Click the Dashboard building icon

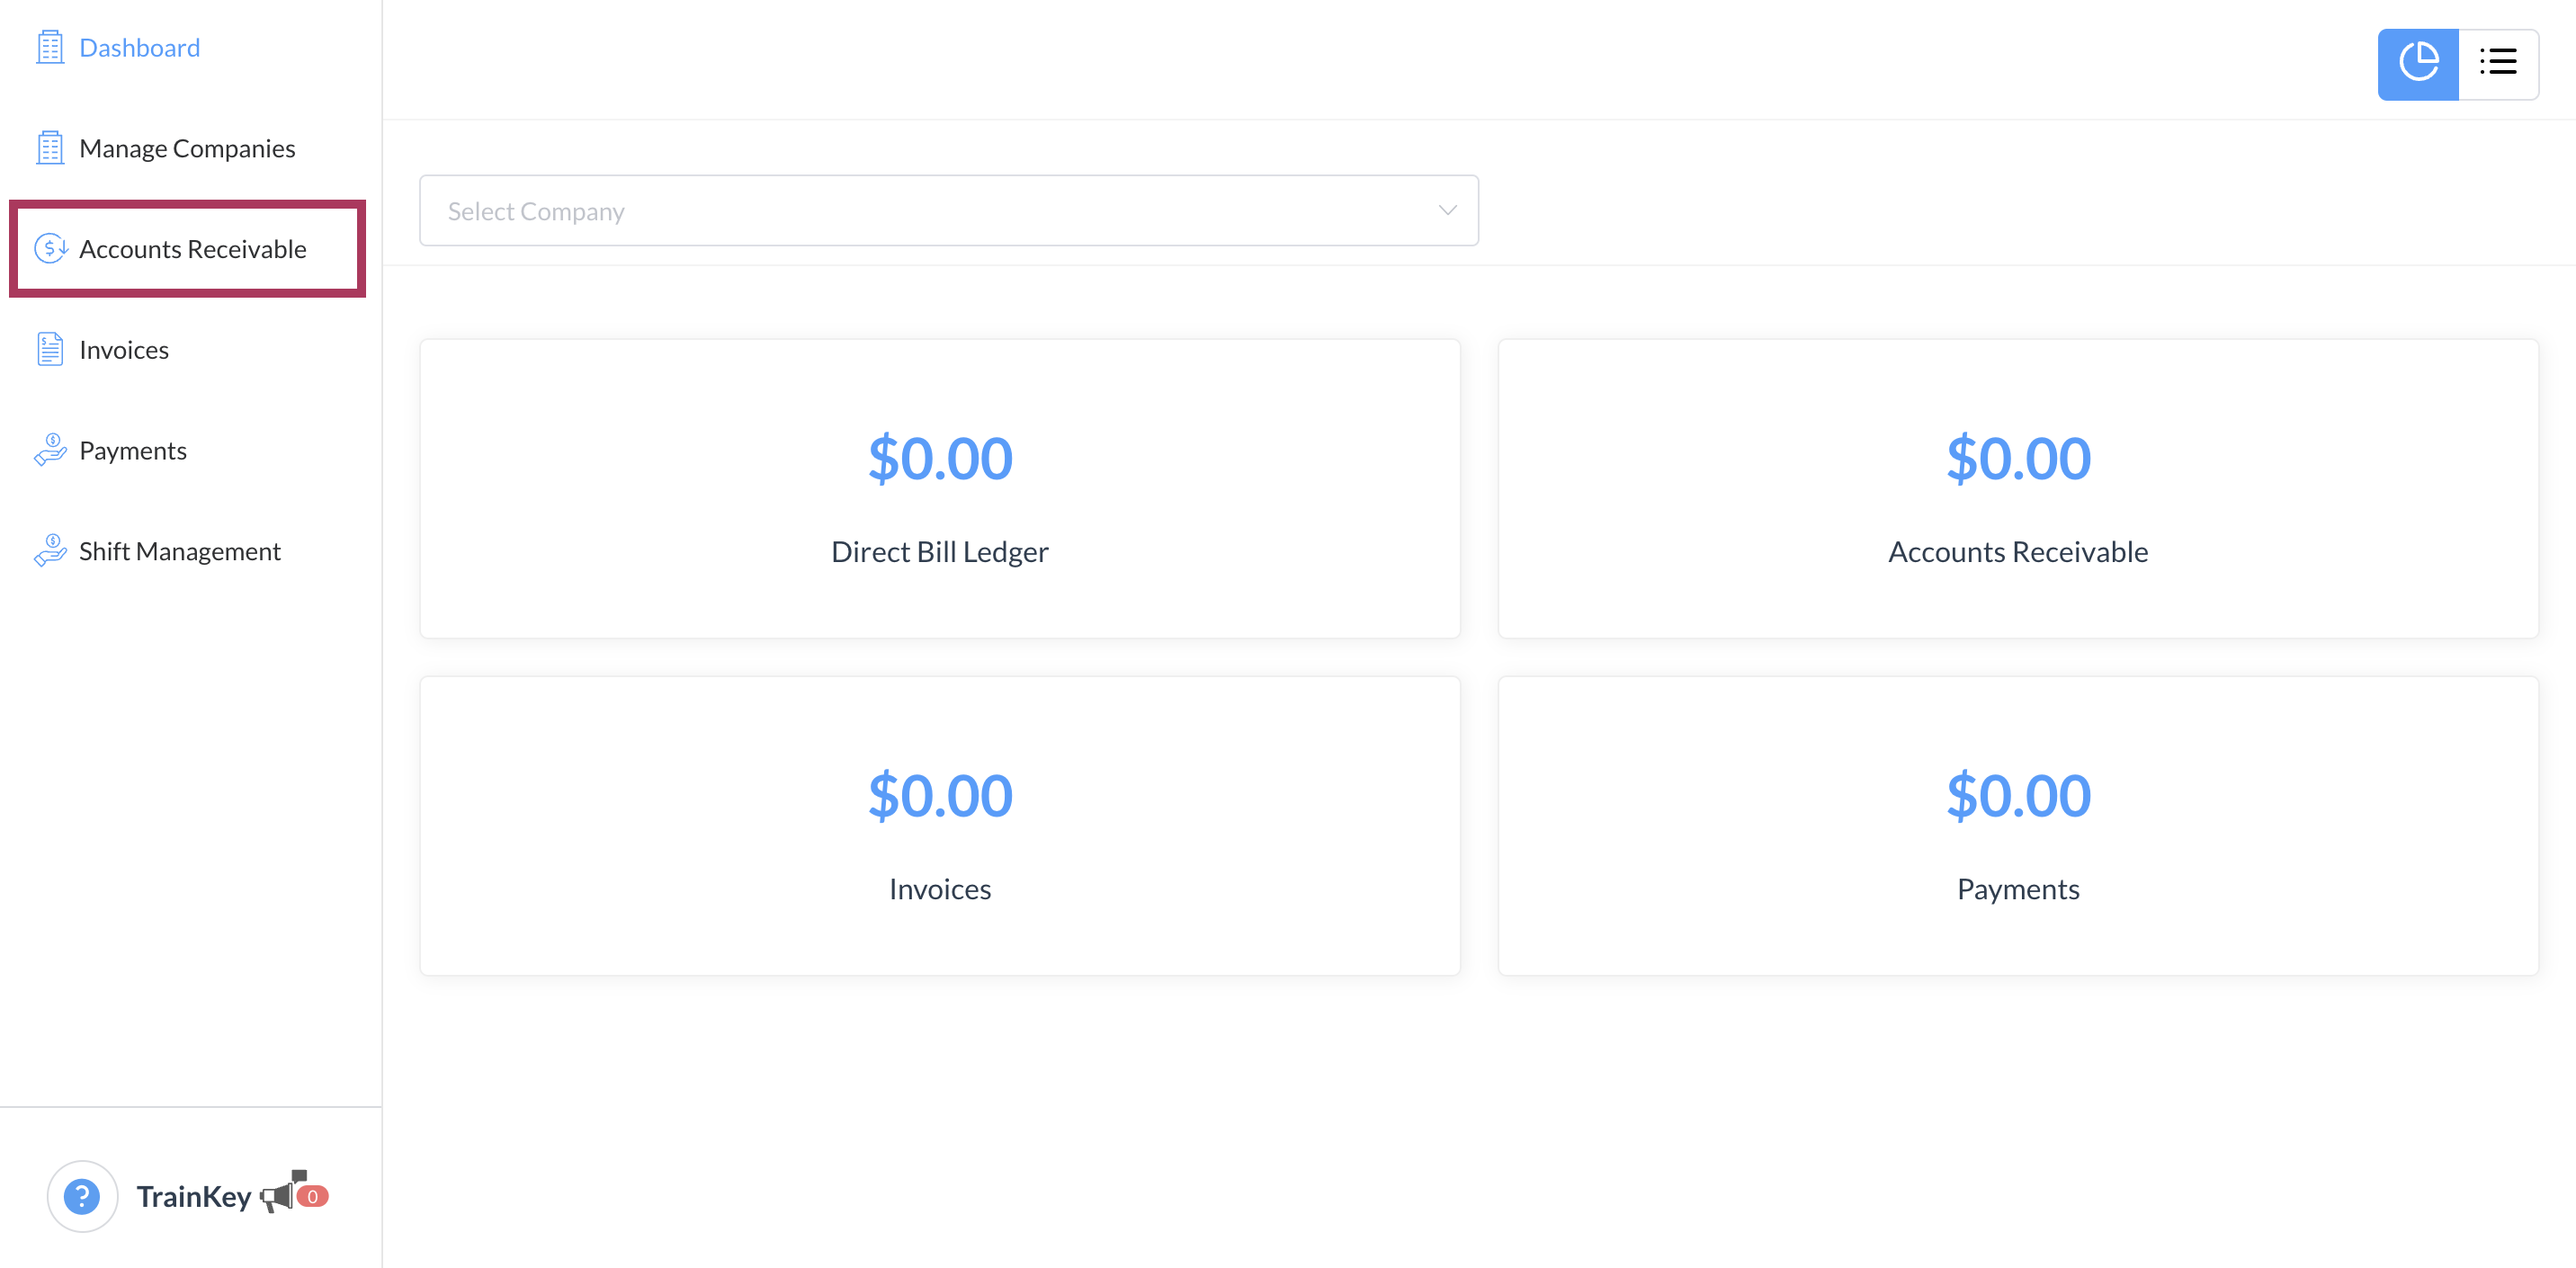coord(50,48)
